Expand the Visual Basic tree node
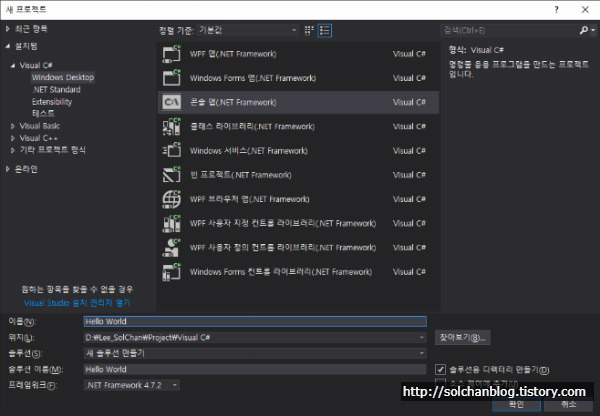 tap(13, 126)
